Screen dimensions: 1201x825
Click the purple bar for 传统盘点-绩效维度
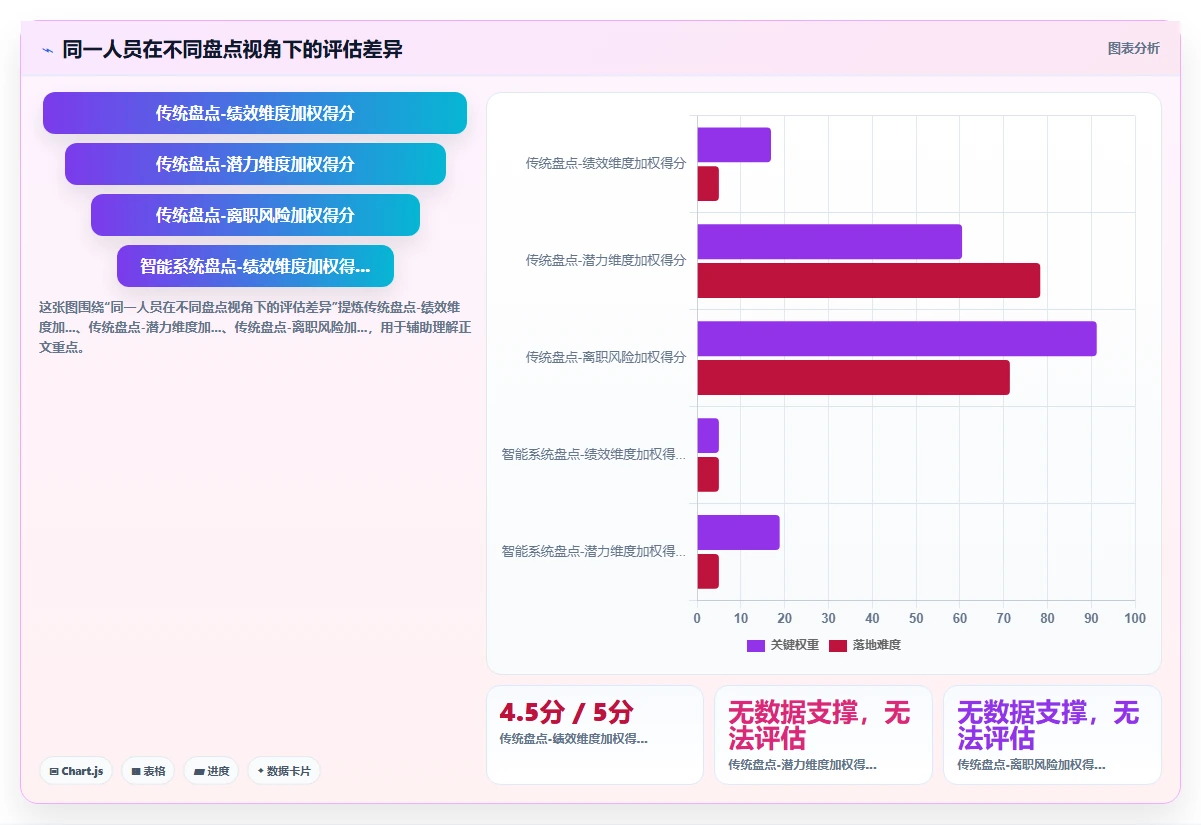pyautogui.click(x=734, y=145)
